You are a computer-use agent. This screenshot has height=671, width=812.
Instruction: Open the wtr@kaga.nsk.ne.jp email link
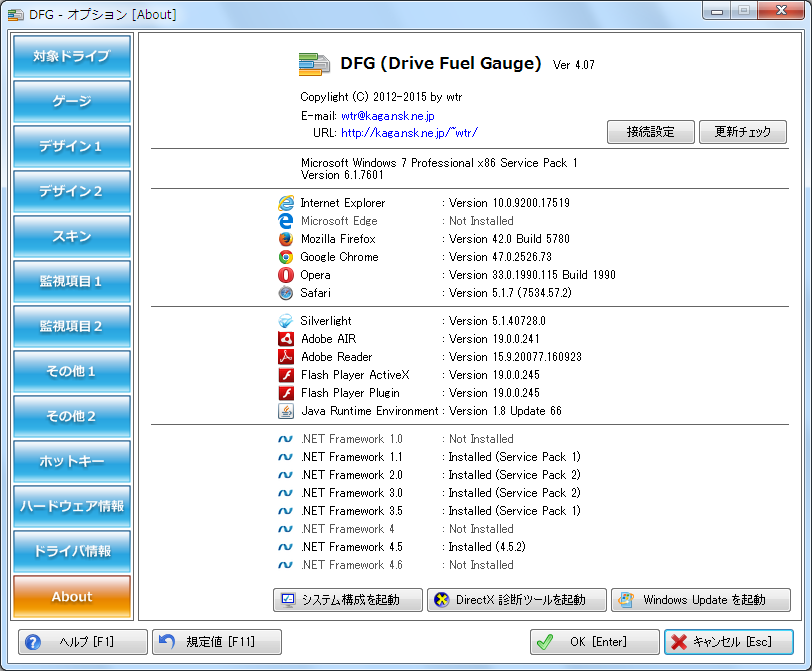tap(387, 116)
